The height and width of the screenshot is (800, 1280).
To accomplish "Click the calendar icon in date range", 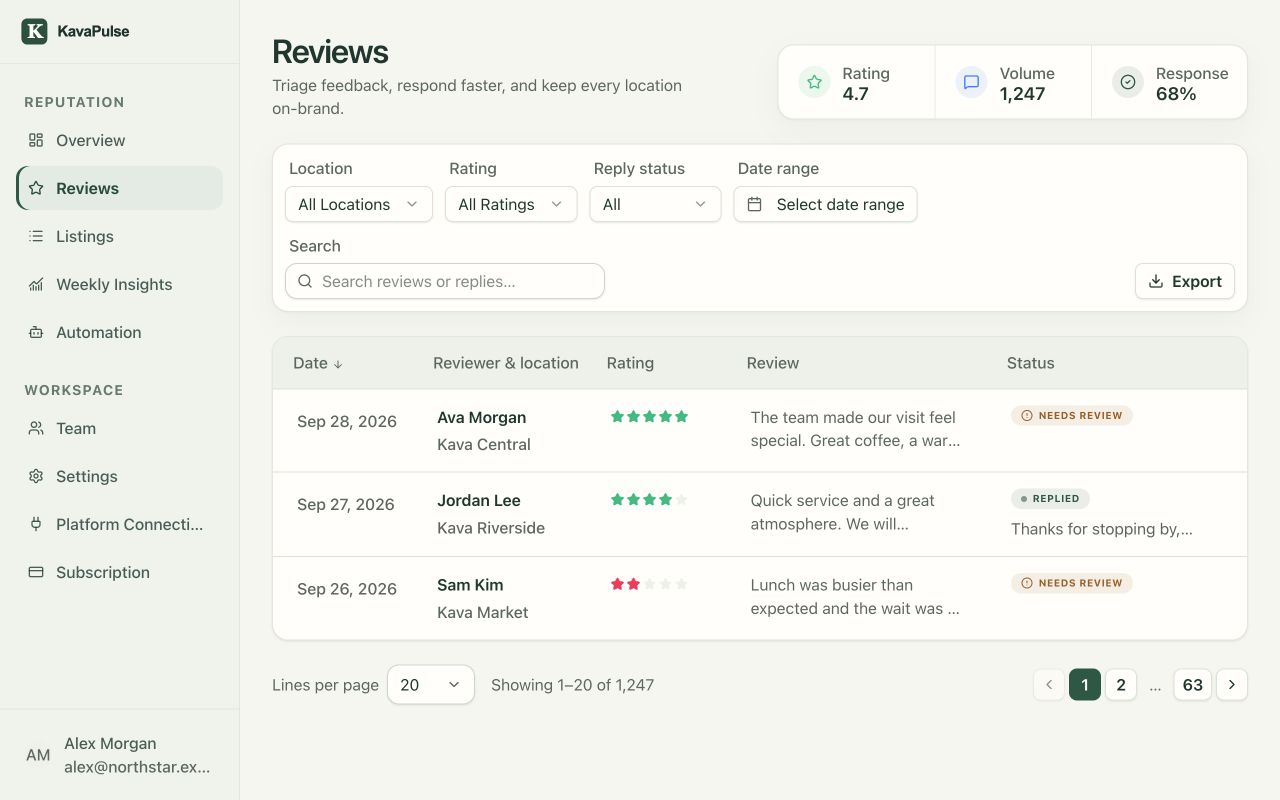I will click(x=755, y=204).
